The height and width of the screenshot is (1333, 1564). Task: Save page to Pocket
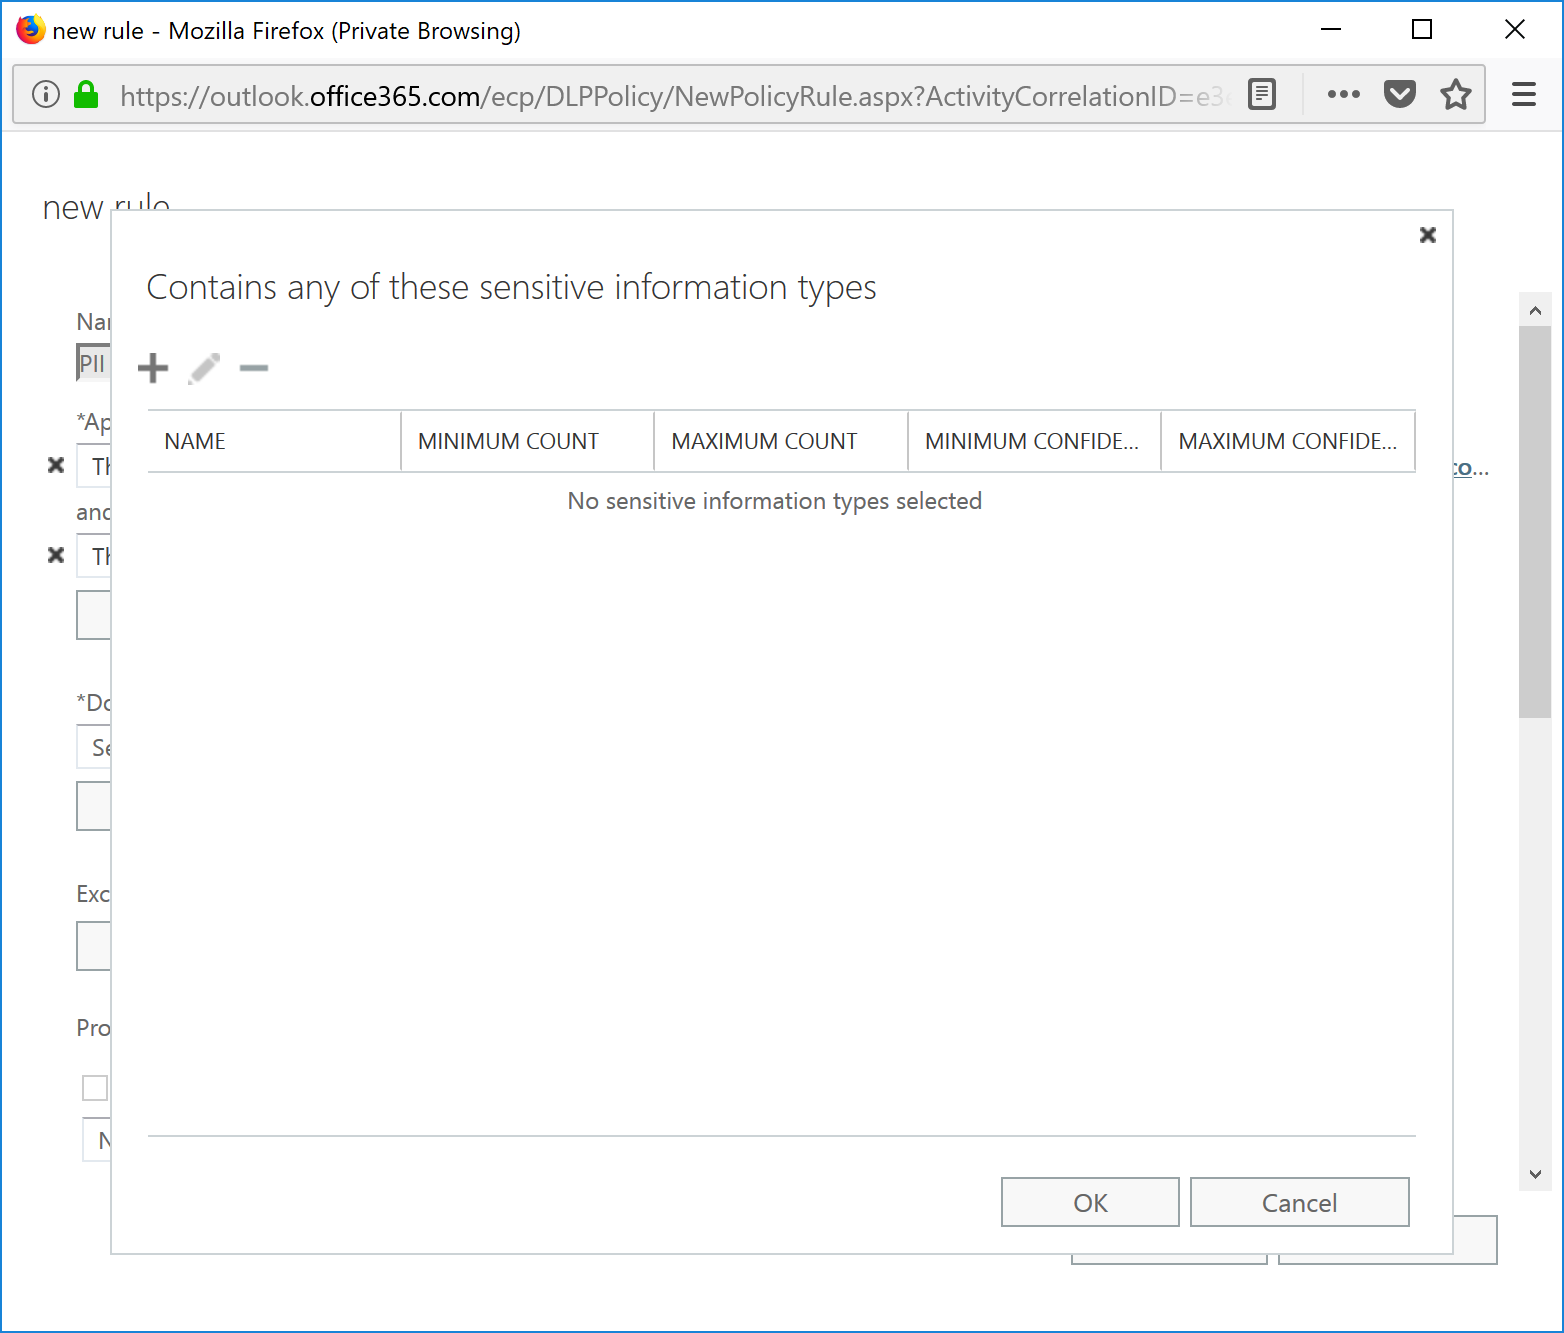[x=1399, y=95]
